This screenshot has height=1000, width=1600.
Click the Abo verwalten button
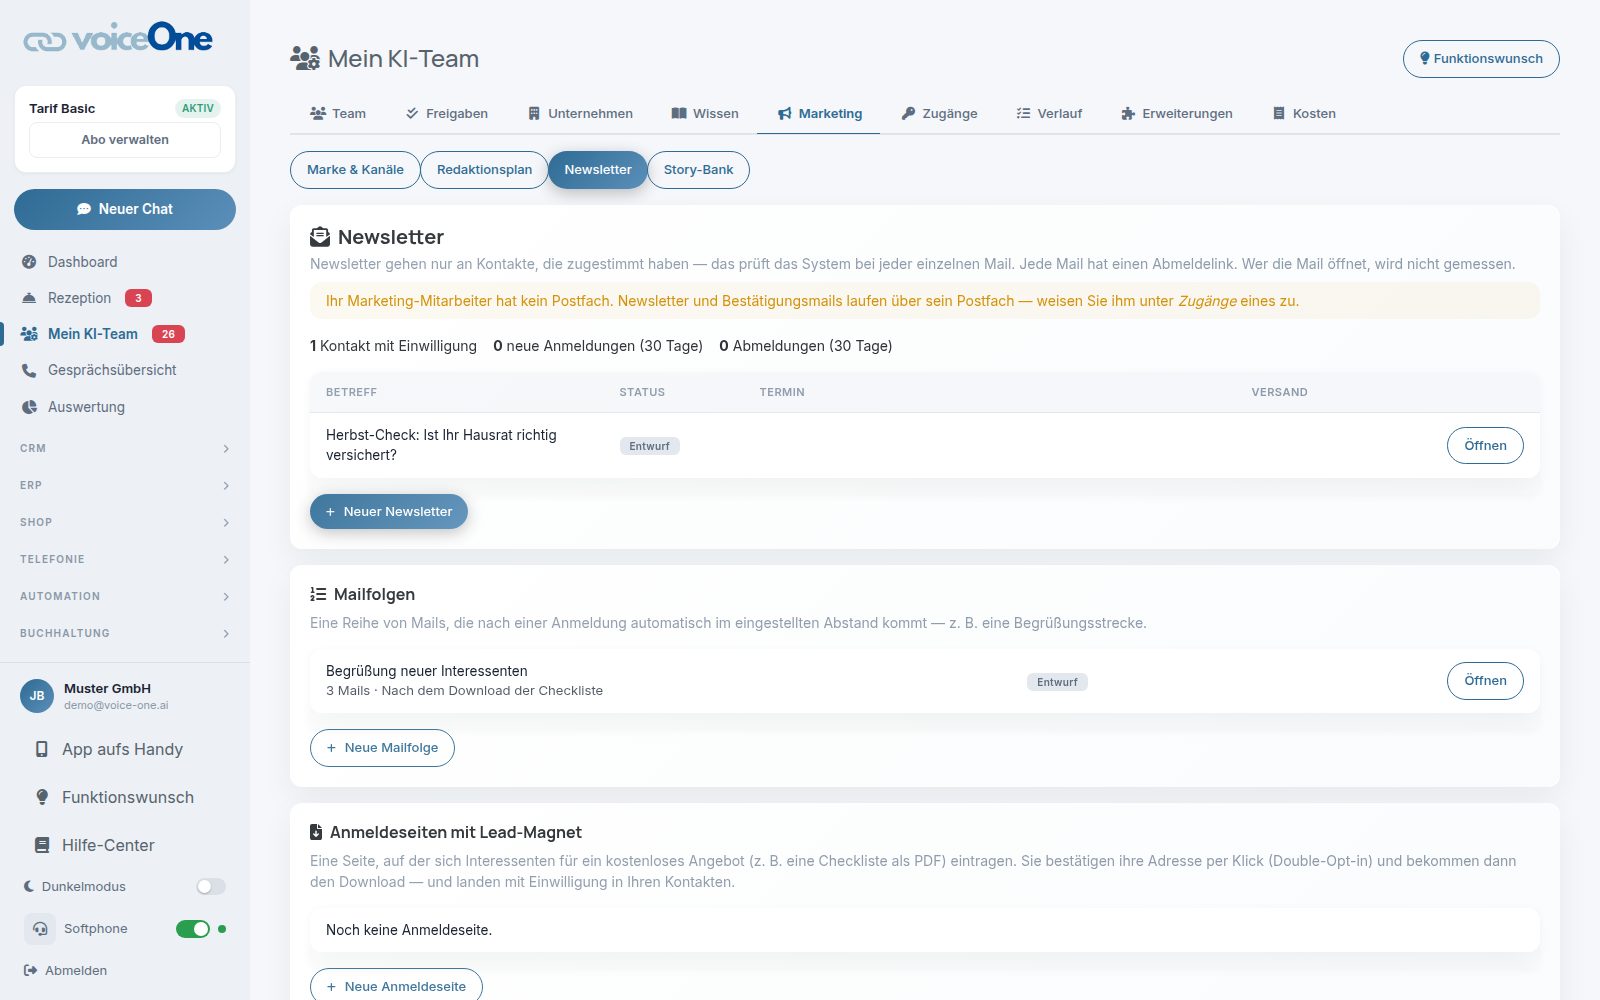[125, 140]
